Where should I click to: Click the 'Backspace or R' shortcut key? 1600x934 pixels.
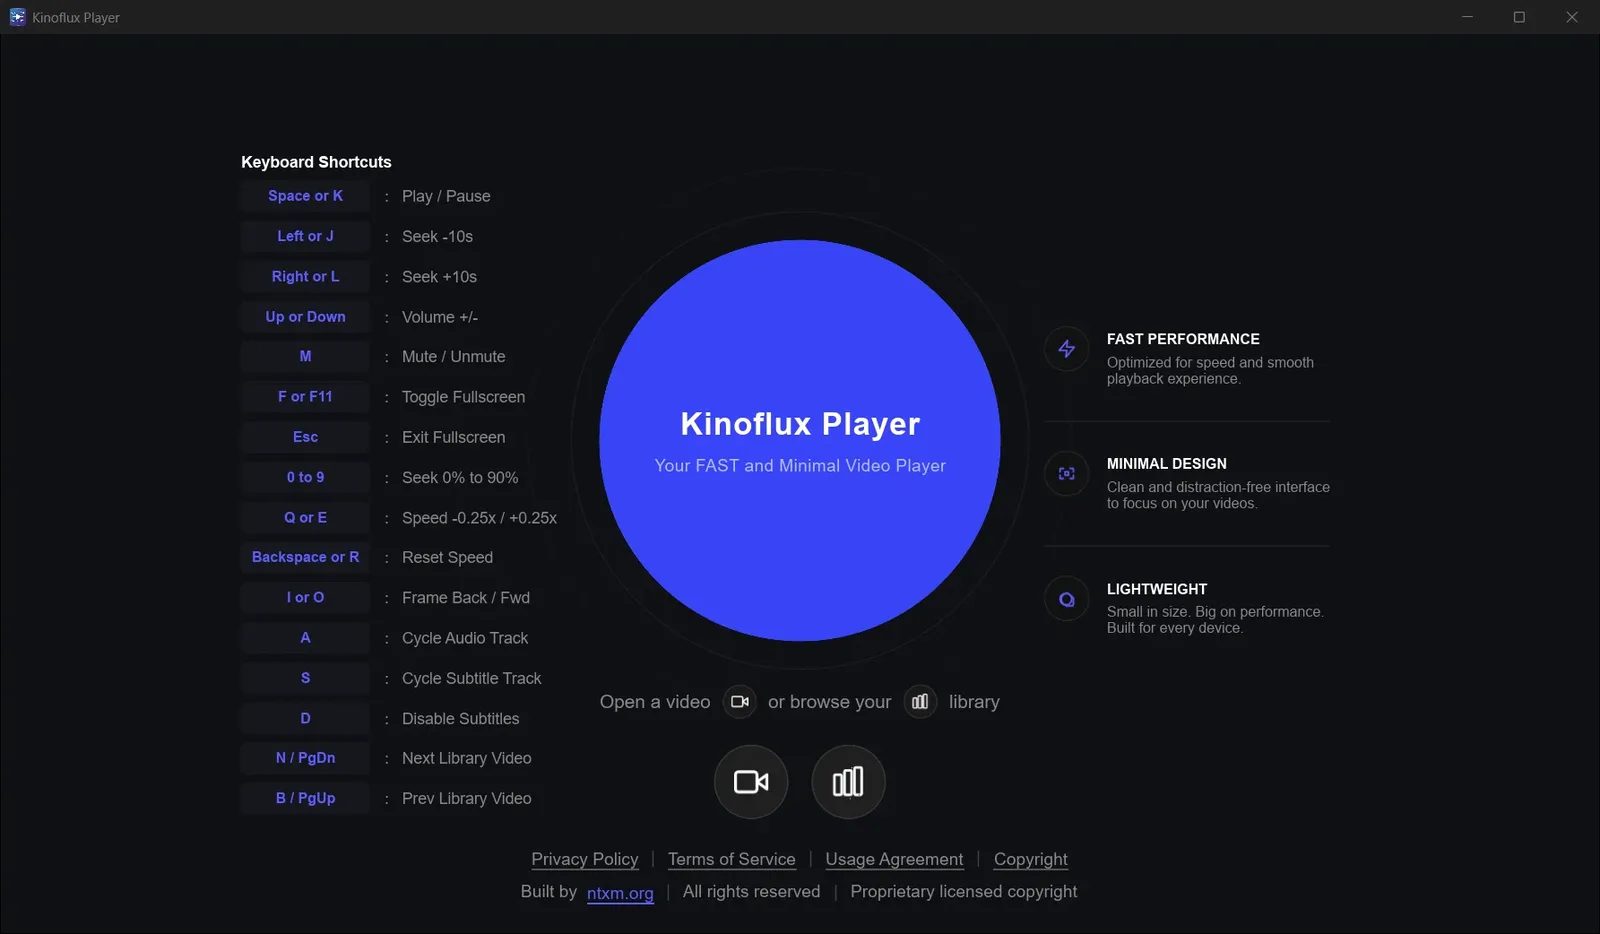305,557
